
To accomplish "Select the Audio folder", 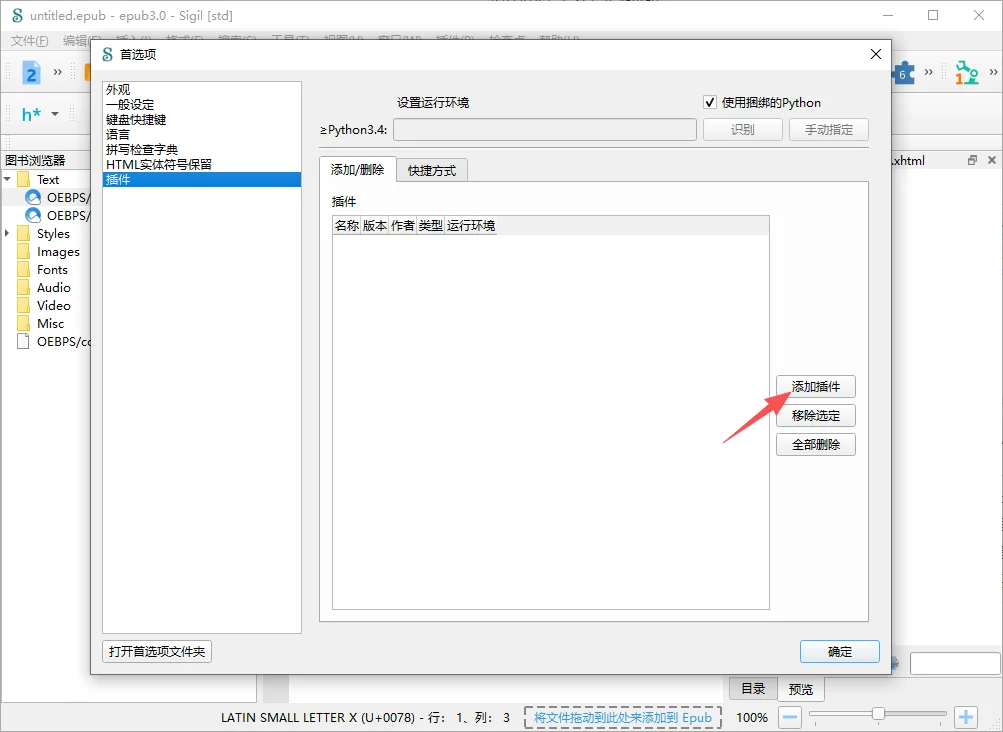I will click(54, 287).
